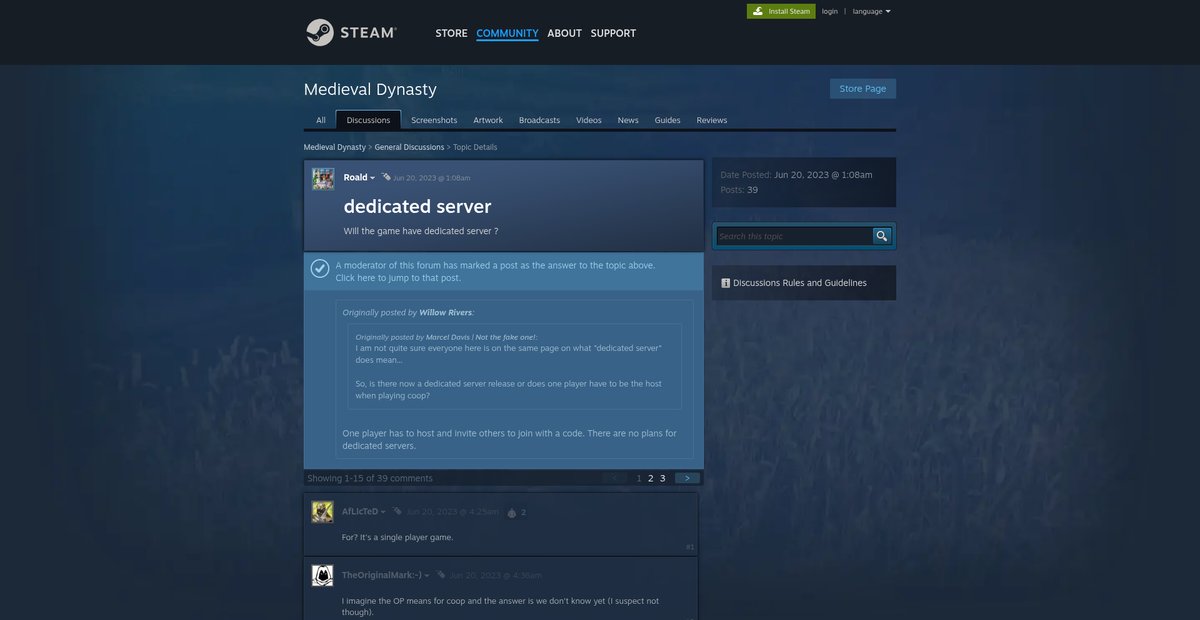Open the Guides tab
The image size is (1200, 620).
click(x=668, y=120)
